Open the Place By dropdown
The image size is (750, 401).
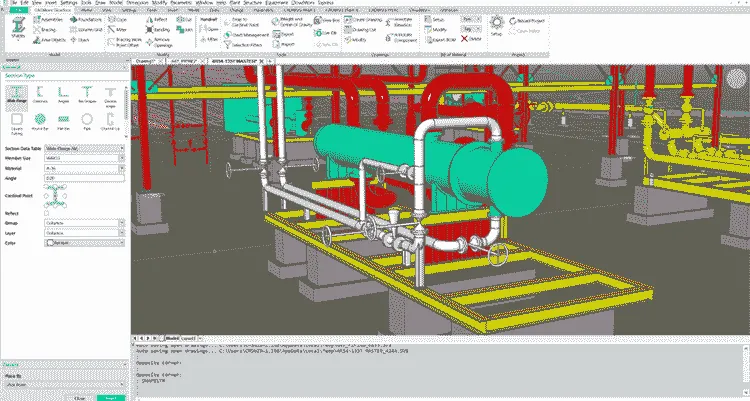65,384
